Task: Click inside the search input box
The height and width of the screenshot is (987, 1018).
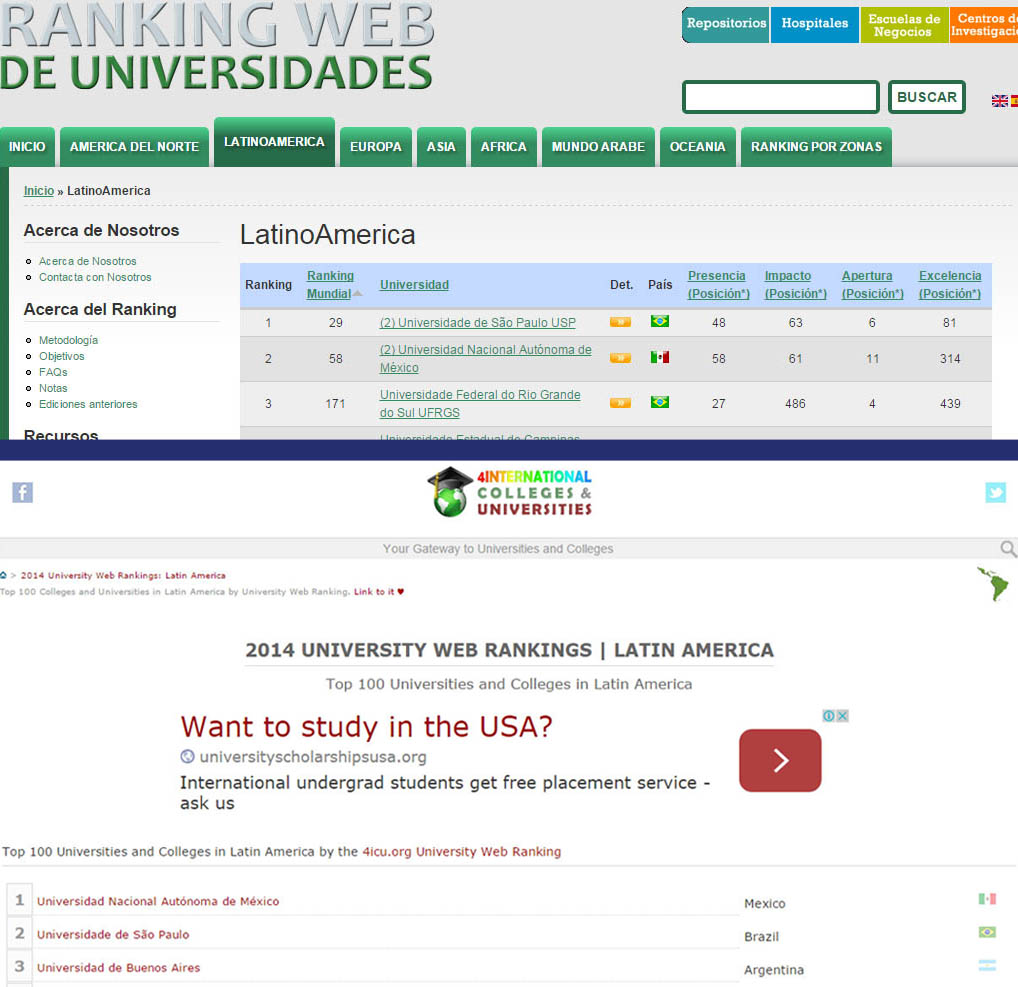Action: (780, 97)
